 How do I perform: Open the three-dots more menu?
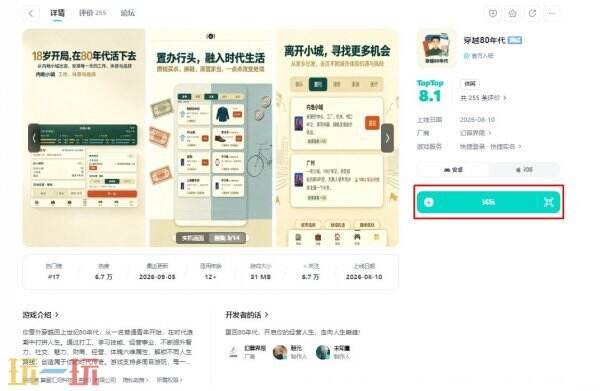tap(552, 13)
